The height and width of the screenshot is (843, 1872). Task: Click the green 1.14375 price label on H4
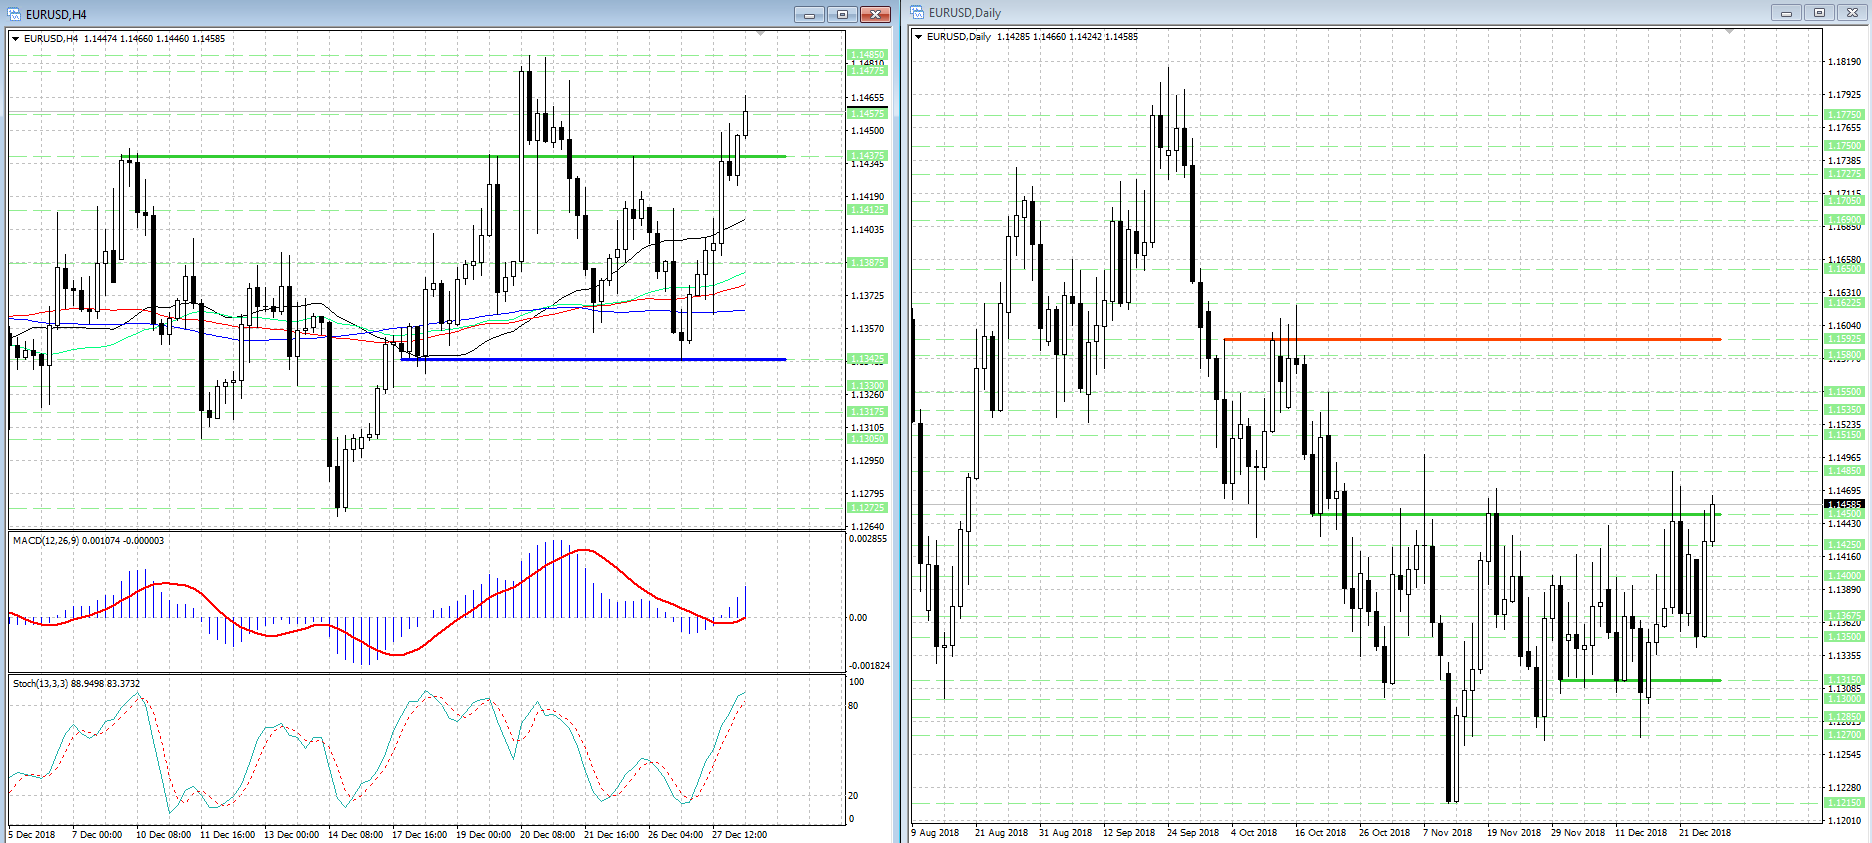(x=867, y=156)
